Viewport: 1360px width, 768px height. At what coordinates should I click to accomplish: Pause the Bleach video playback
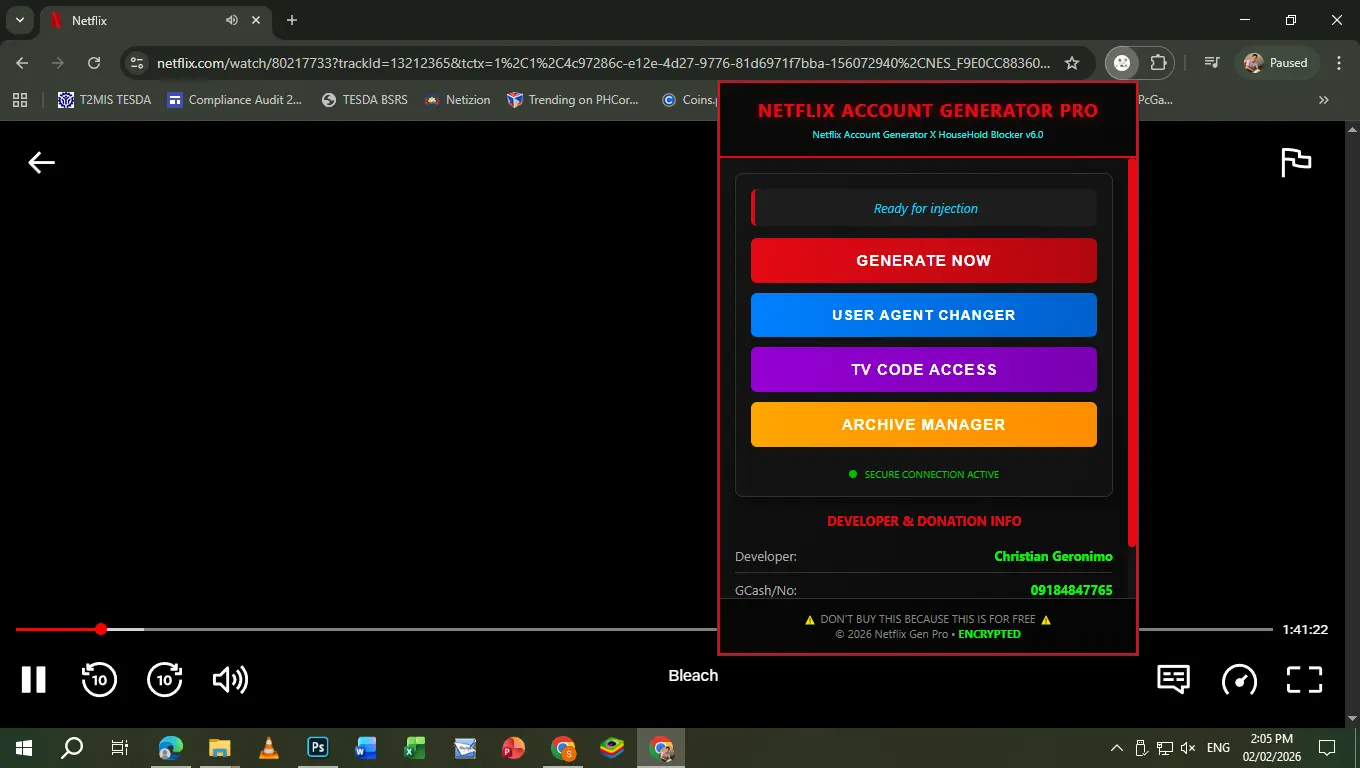(x=34, y=680)
